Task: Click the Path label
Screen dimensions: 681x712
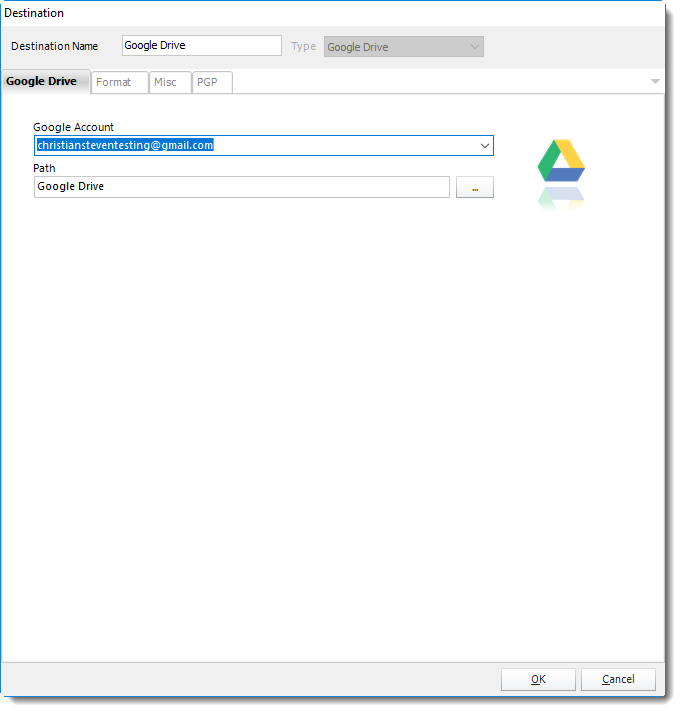Action: 44,169
